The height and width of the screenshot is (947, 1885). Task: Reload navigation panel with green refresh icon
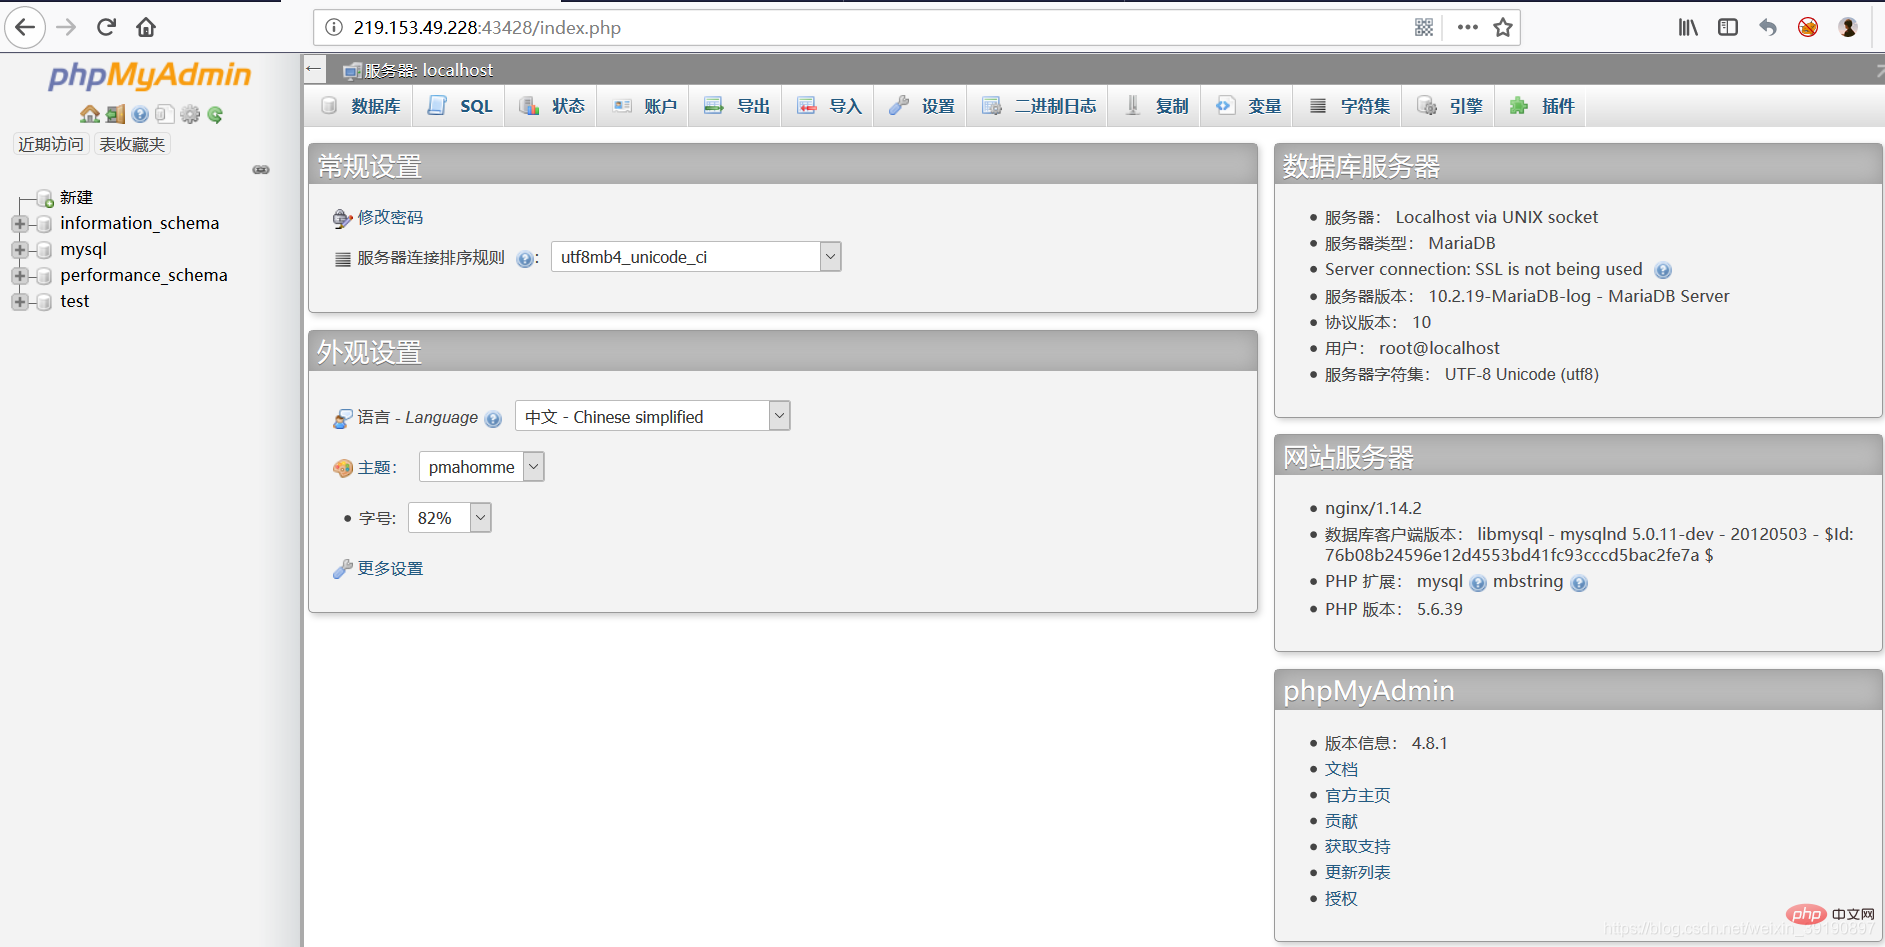215,114
